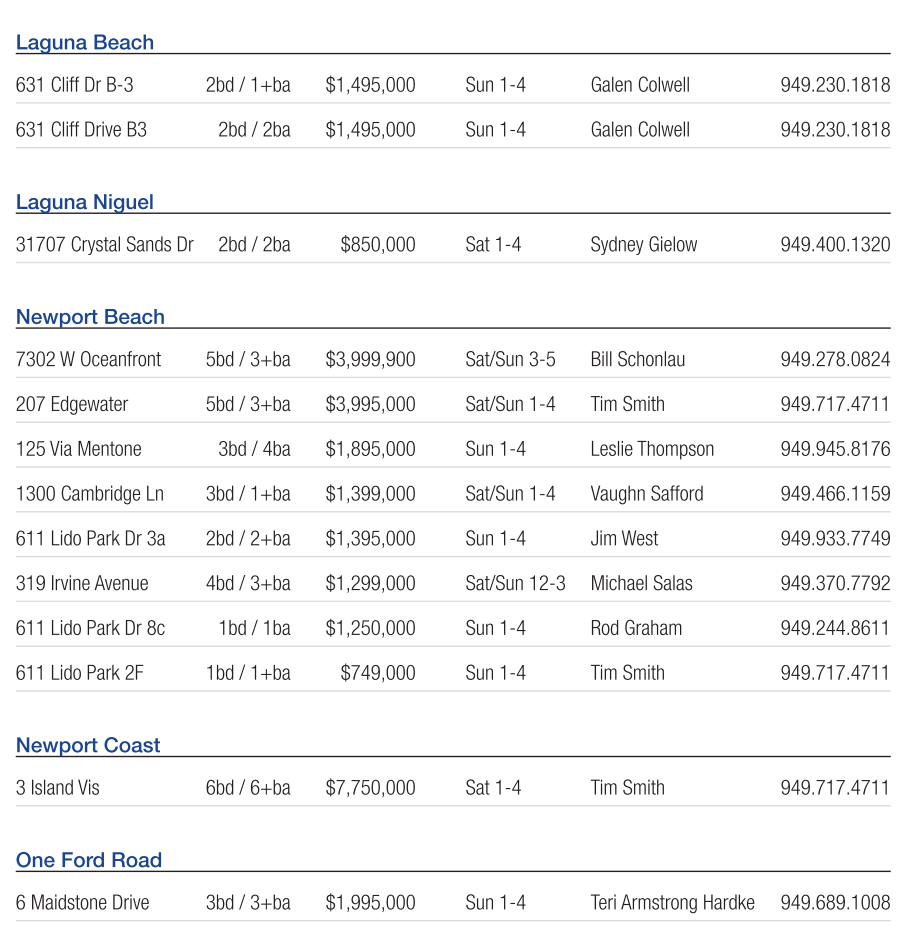
Task: Click the Laguna Beach section heading
Action: 85,42
